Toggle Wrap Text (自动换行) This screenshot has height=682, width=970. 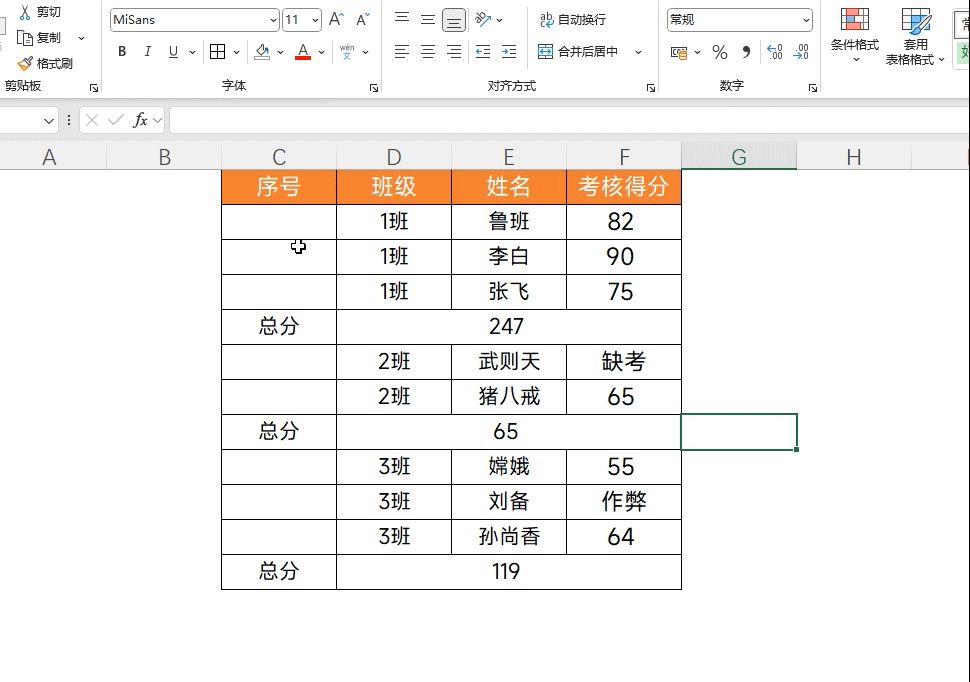point(572,20)
